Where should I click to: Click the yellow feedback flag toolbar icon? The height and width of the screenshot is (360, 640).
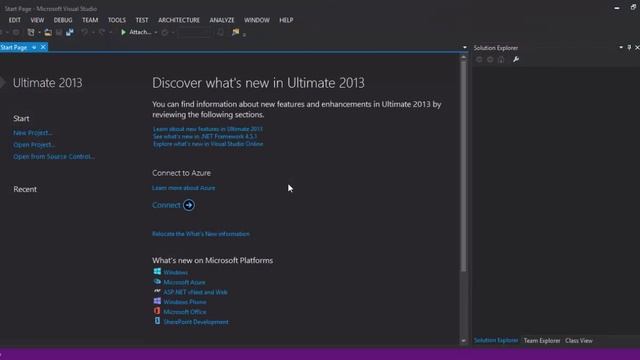coord(236,32)
